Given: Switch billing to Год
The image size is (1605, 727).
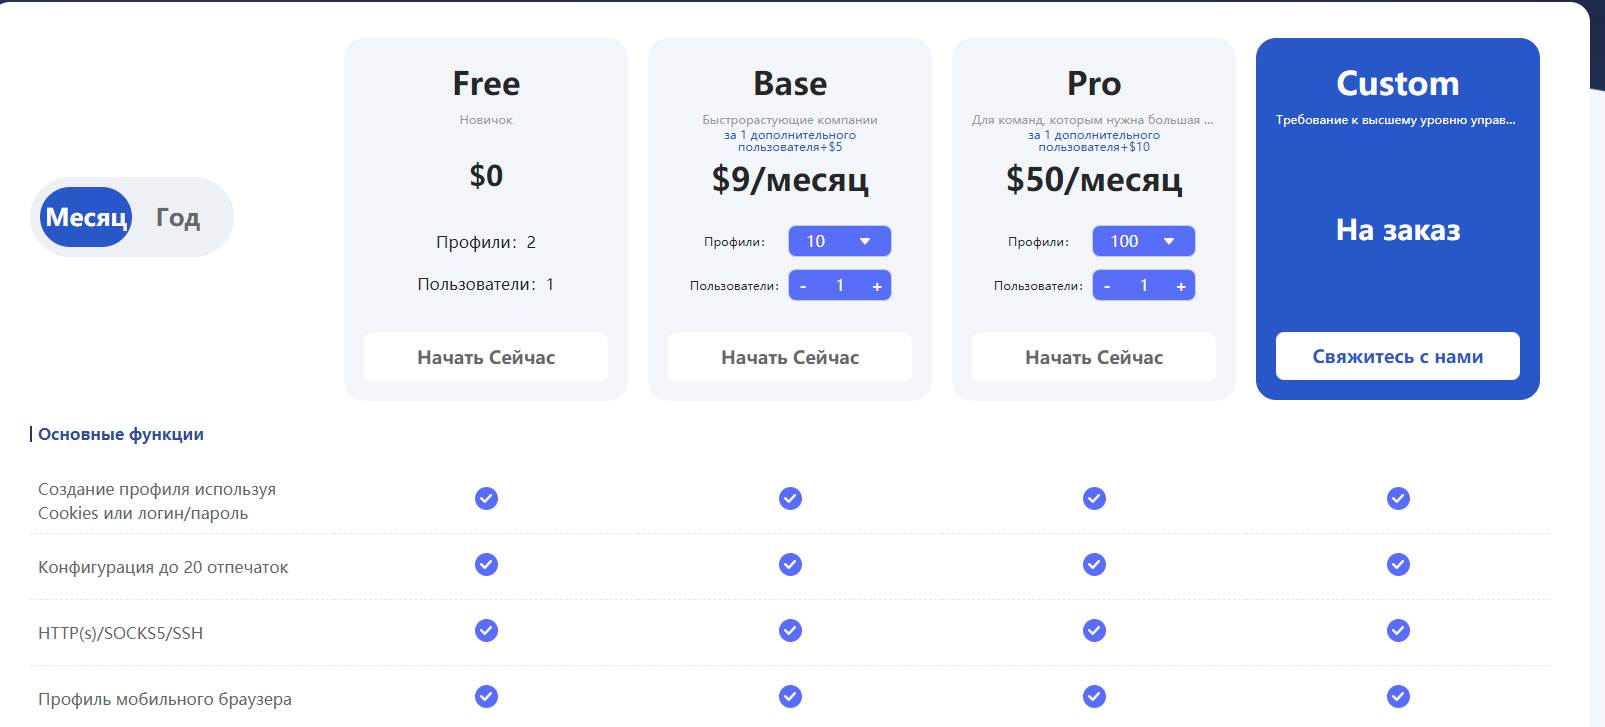Looking at the screenshot, I should 178,217.
